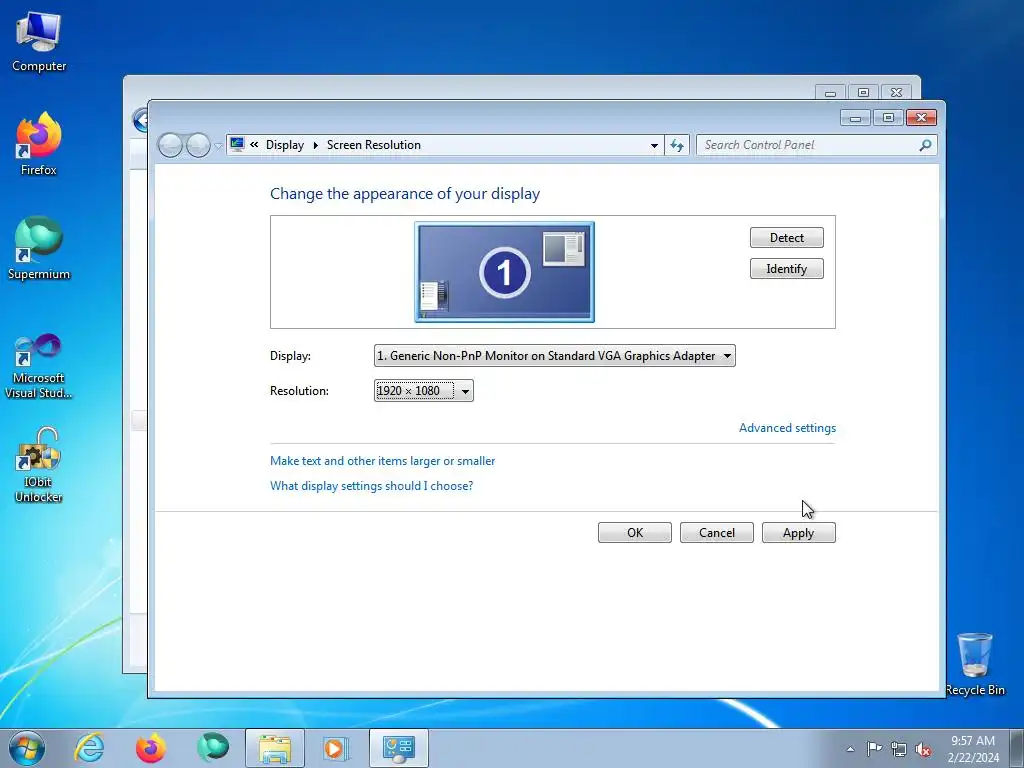This screenshot has height=768, width=1024.
Task: Maximize the Screen Resolution window
Action: (888, 117)
